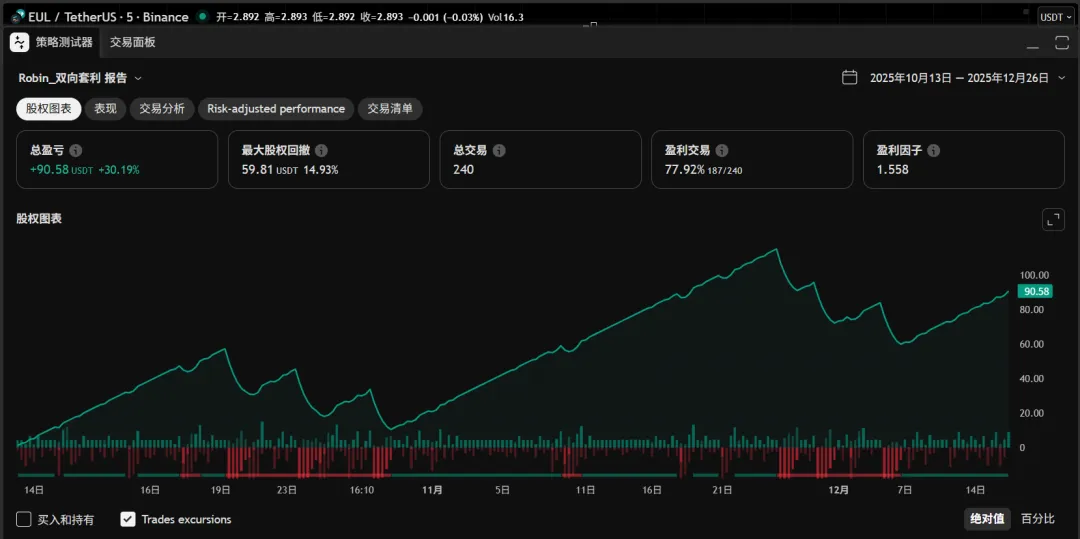Select 绝对值 display mode
1080x539 pixels.
pyautogui.click(x=985, y=519)
